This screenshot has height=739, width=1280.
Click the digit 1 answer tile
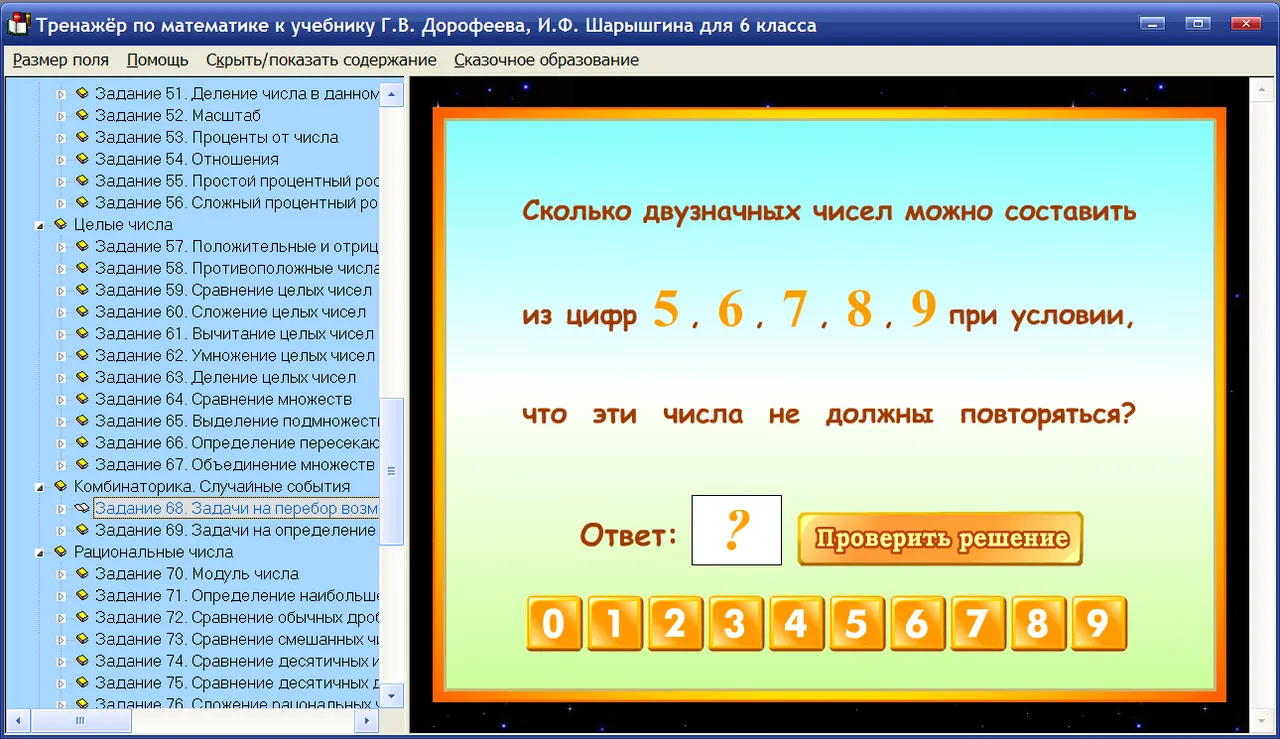click(615, 624)
